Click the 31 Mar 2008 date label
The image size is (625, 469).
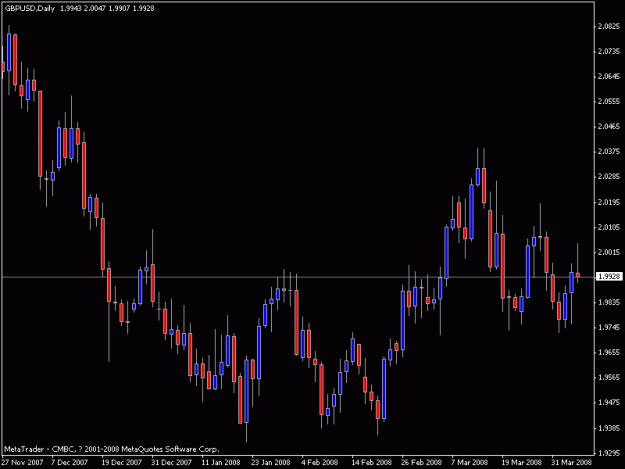571,462
